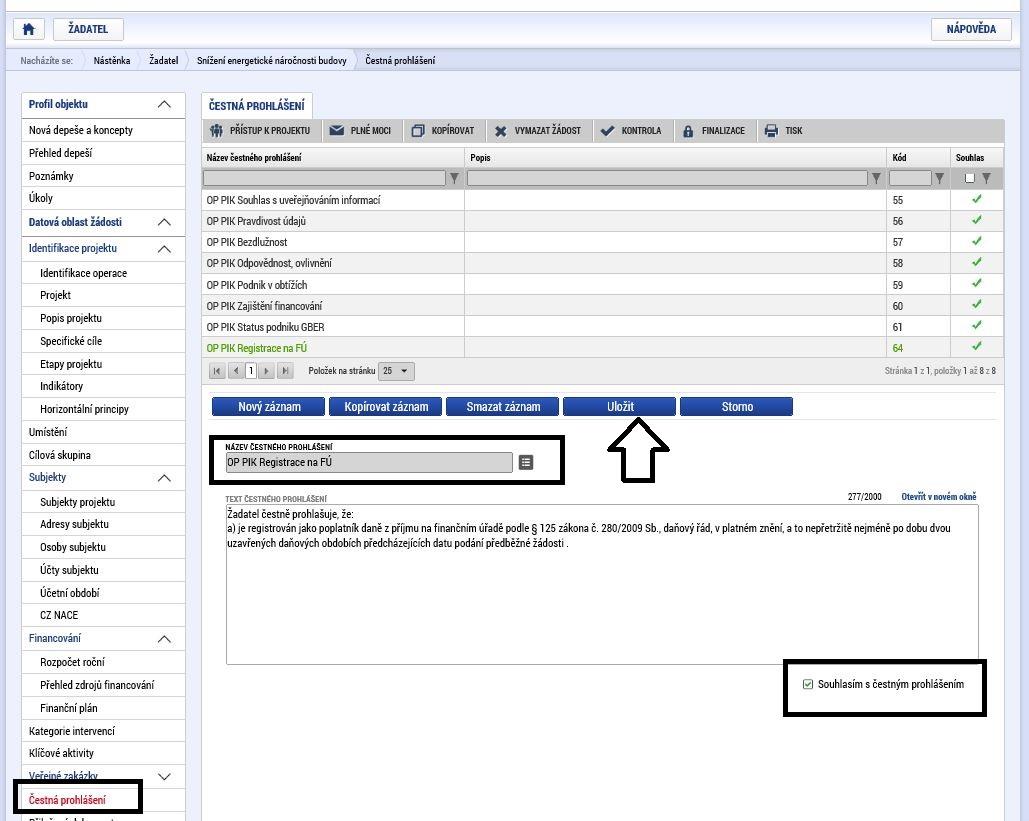Viewport: 1029px width, 821px height.
Task: Click green check for Souhlas s uveřejňováním row
Action: [976, 199]
